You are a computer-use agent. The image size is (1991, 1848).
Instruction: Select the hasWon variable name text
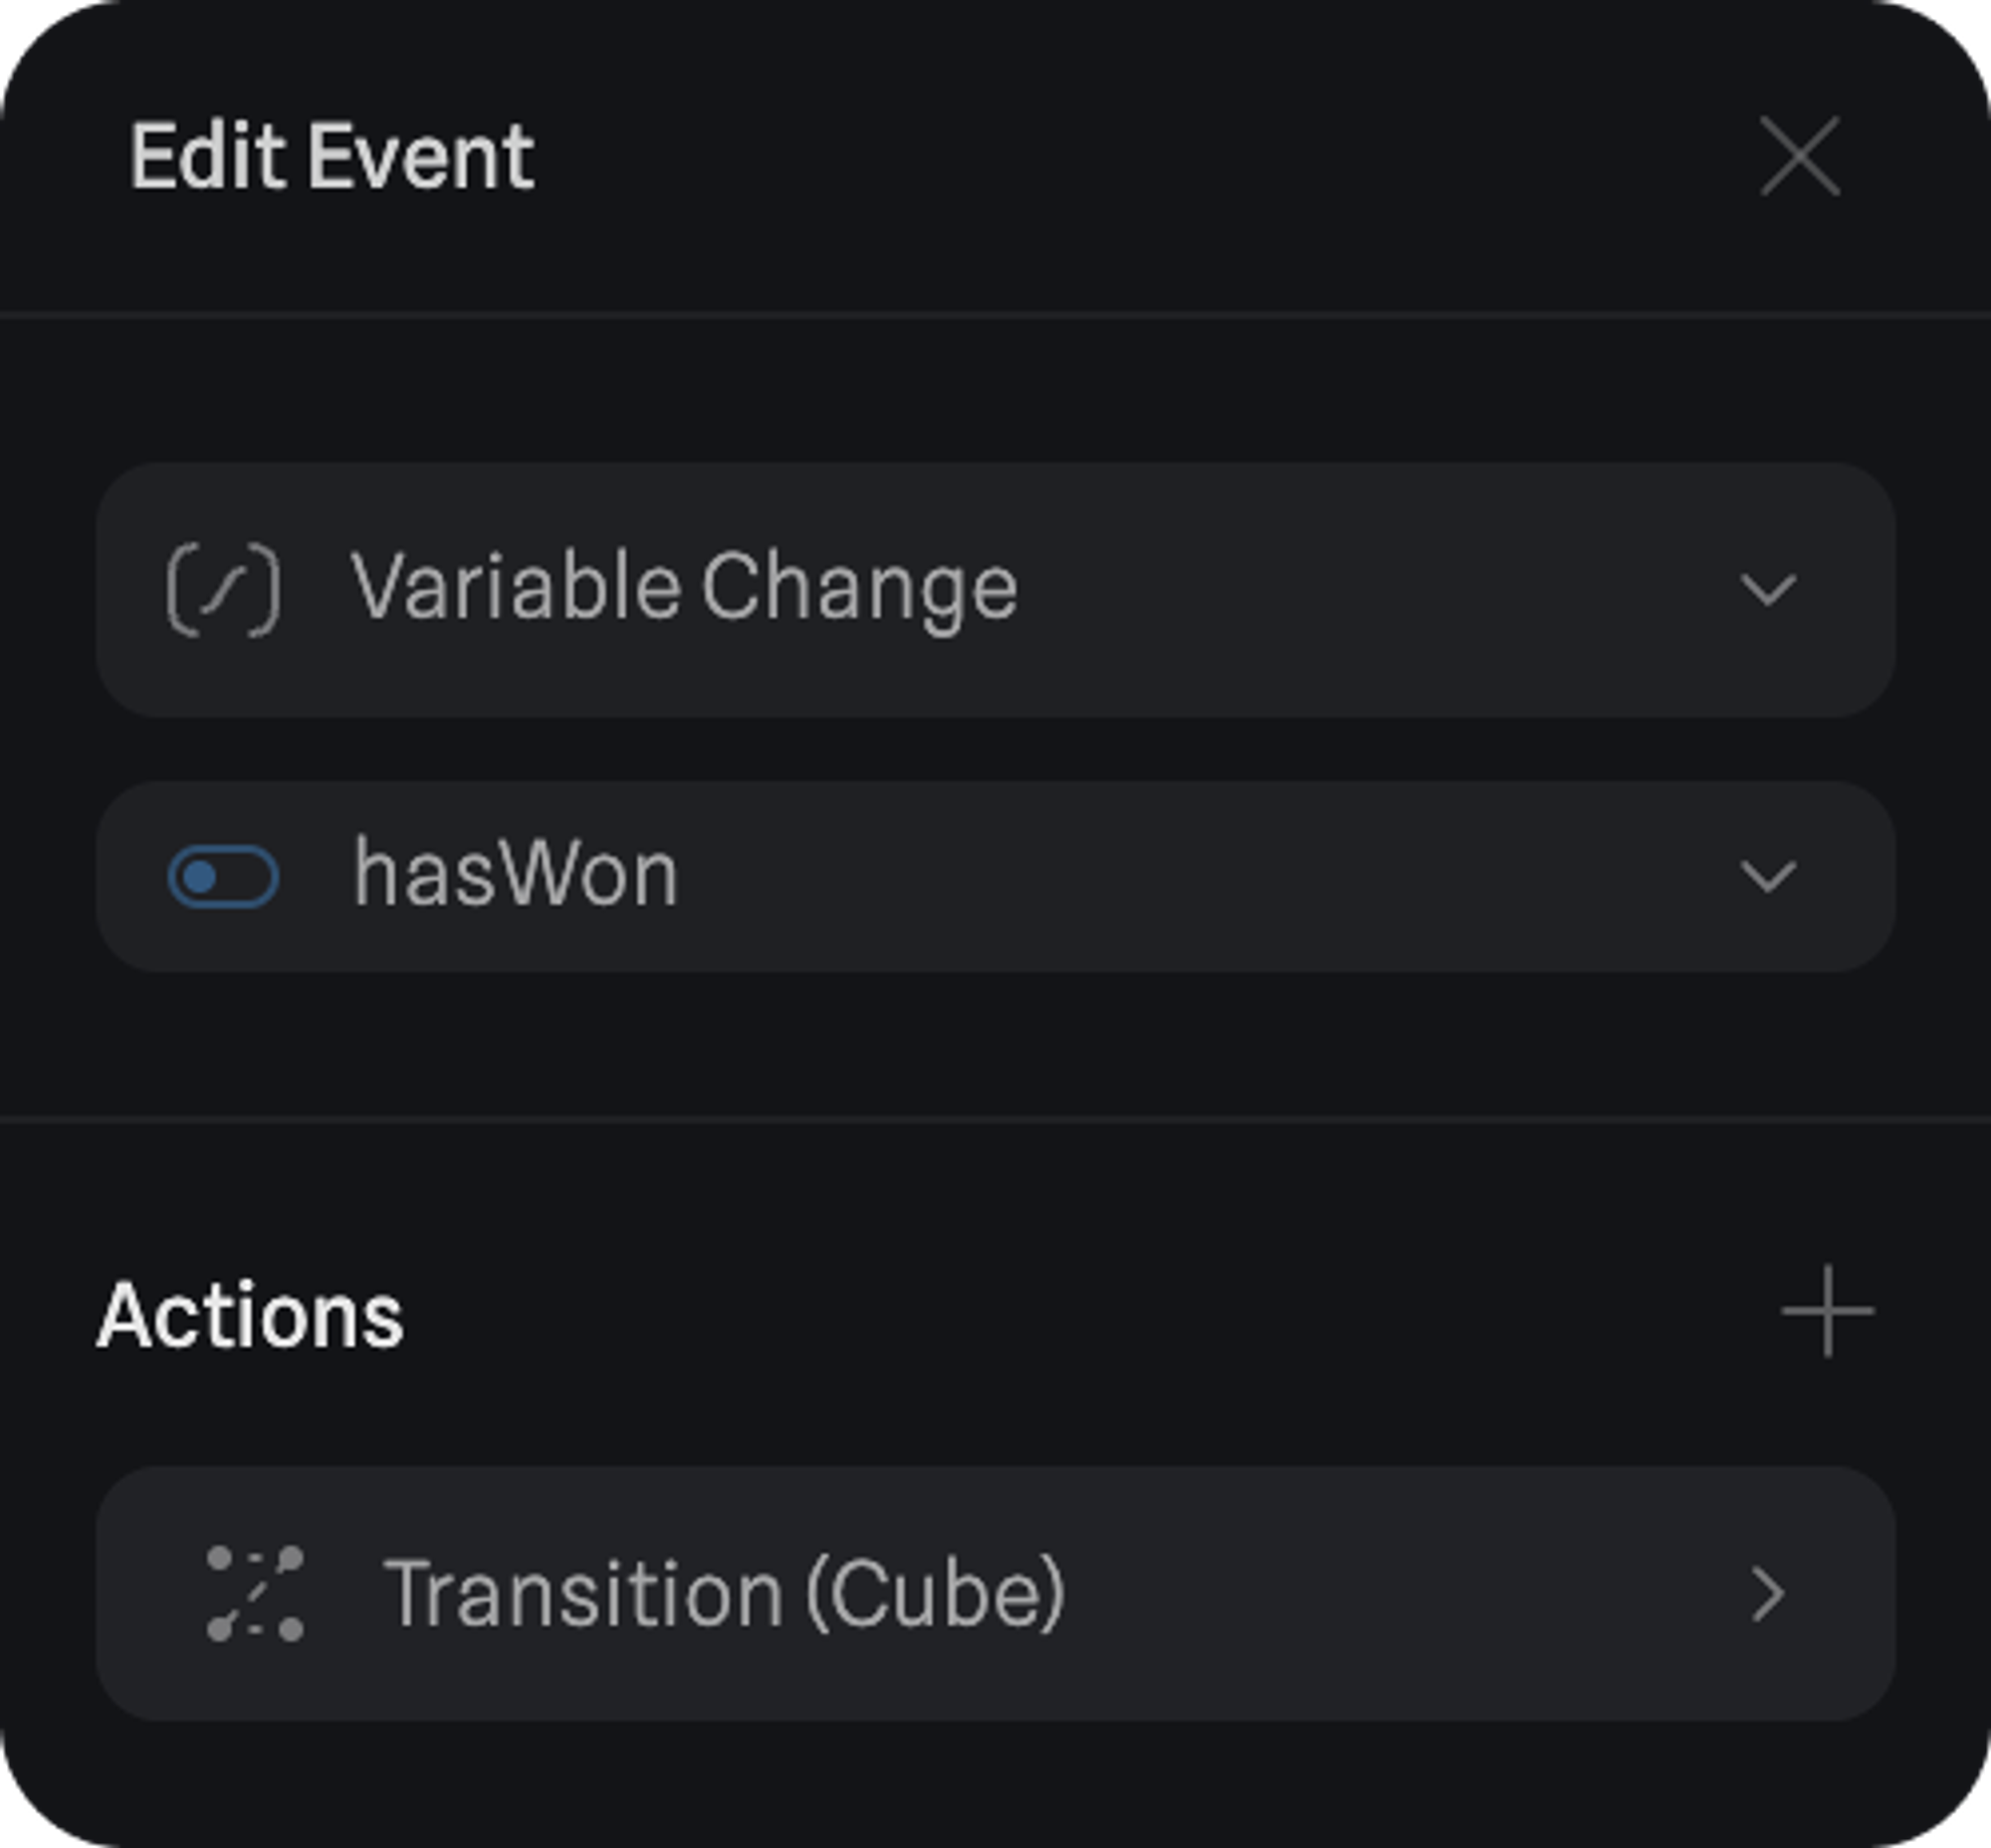[x=516, y=875]
